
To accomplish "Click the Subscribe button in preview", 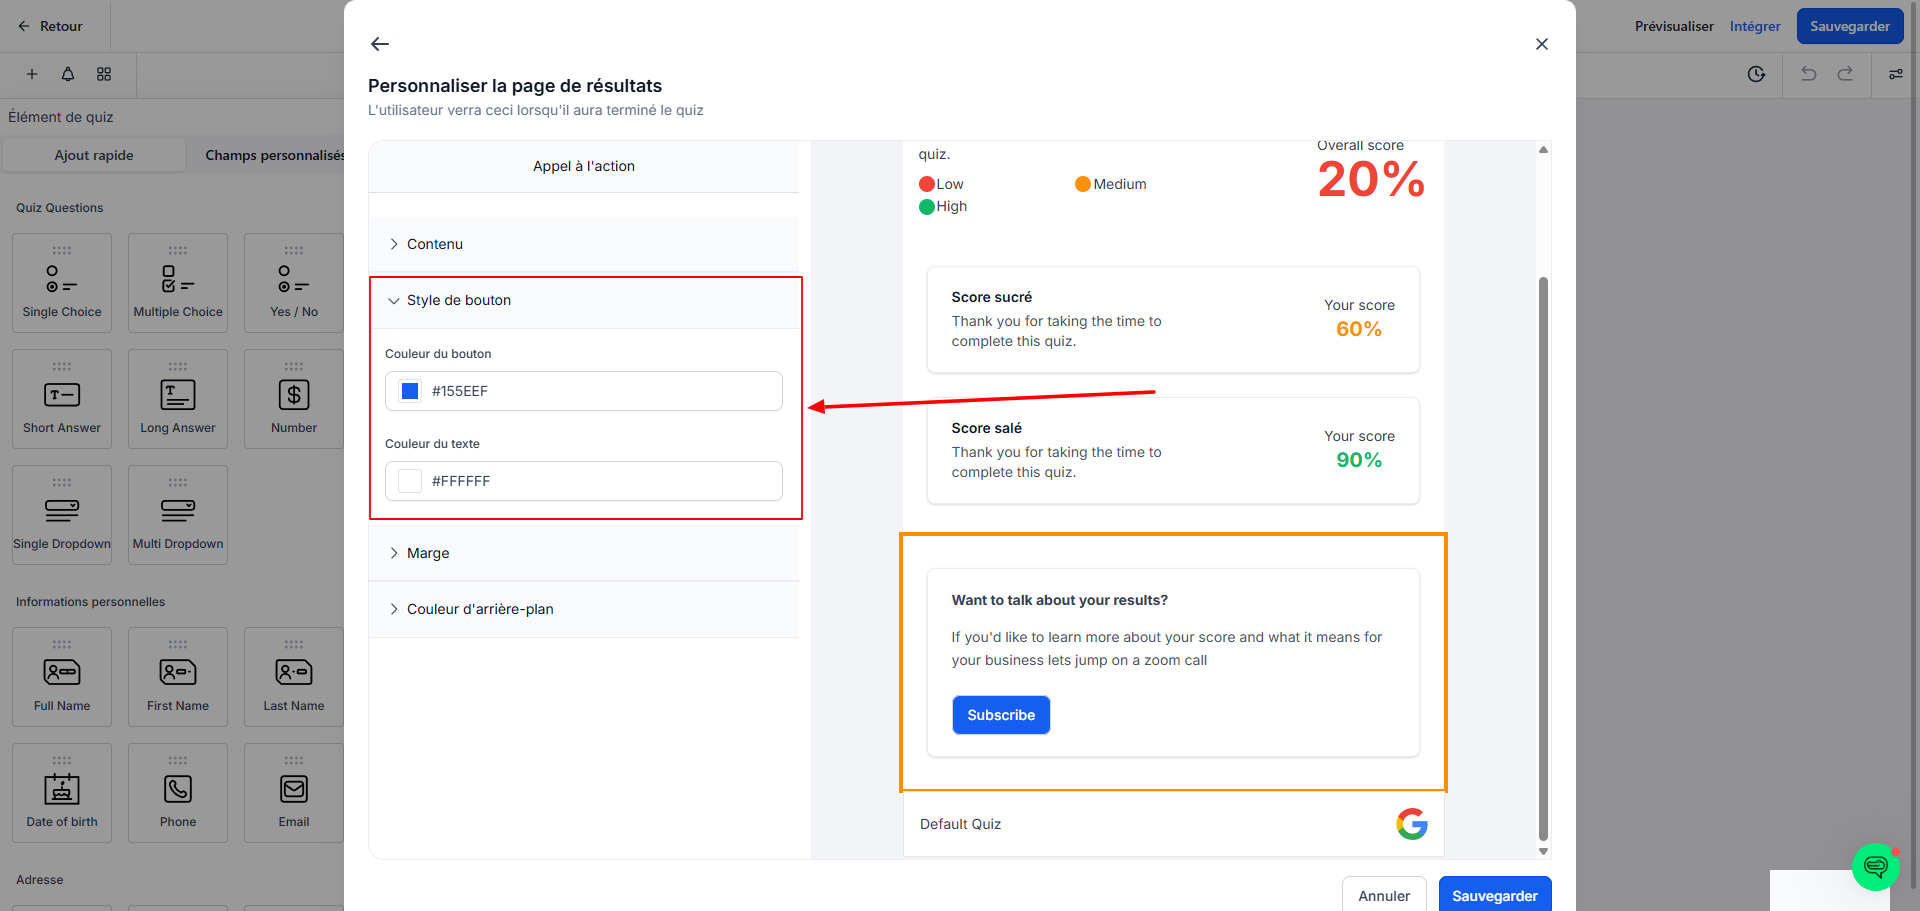I will 1001,715.
